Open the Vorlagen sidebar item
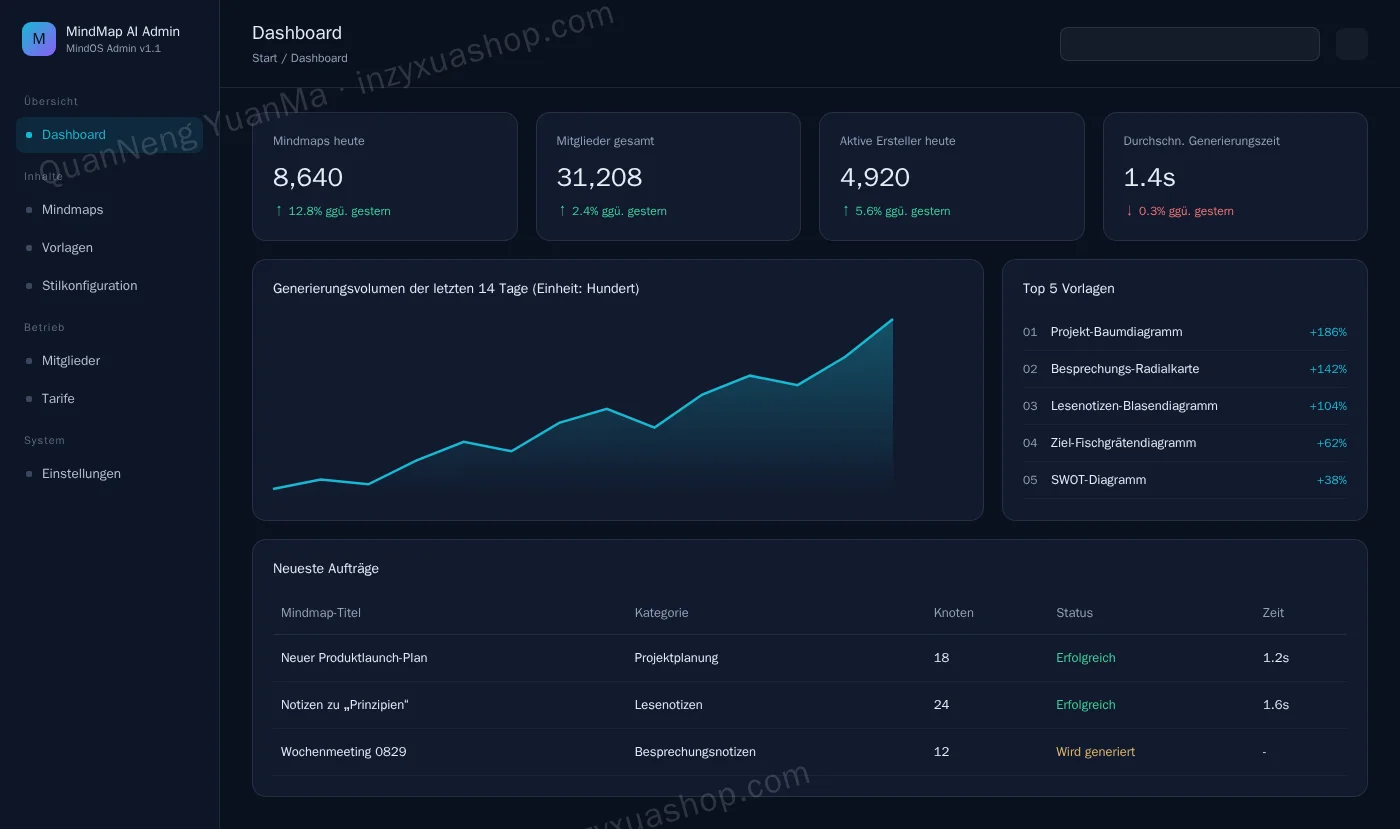Viewport: 1400px width, 829px height. coord(109,248)
